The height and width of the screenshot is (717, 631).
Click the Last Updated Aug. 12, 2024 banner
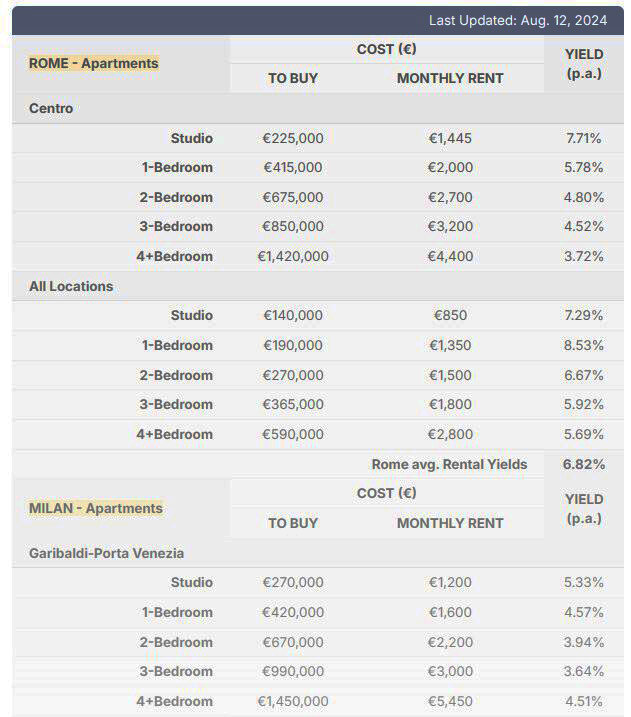click(318, 21)
